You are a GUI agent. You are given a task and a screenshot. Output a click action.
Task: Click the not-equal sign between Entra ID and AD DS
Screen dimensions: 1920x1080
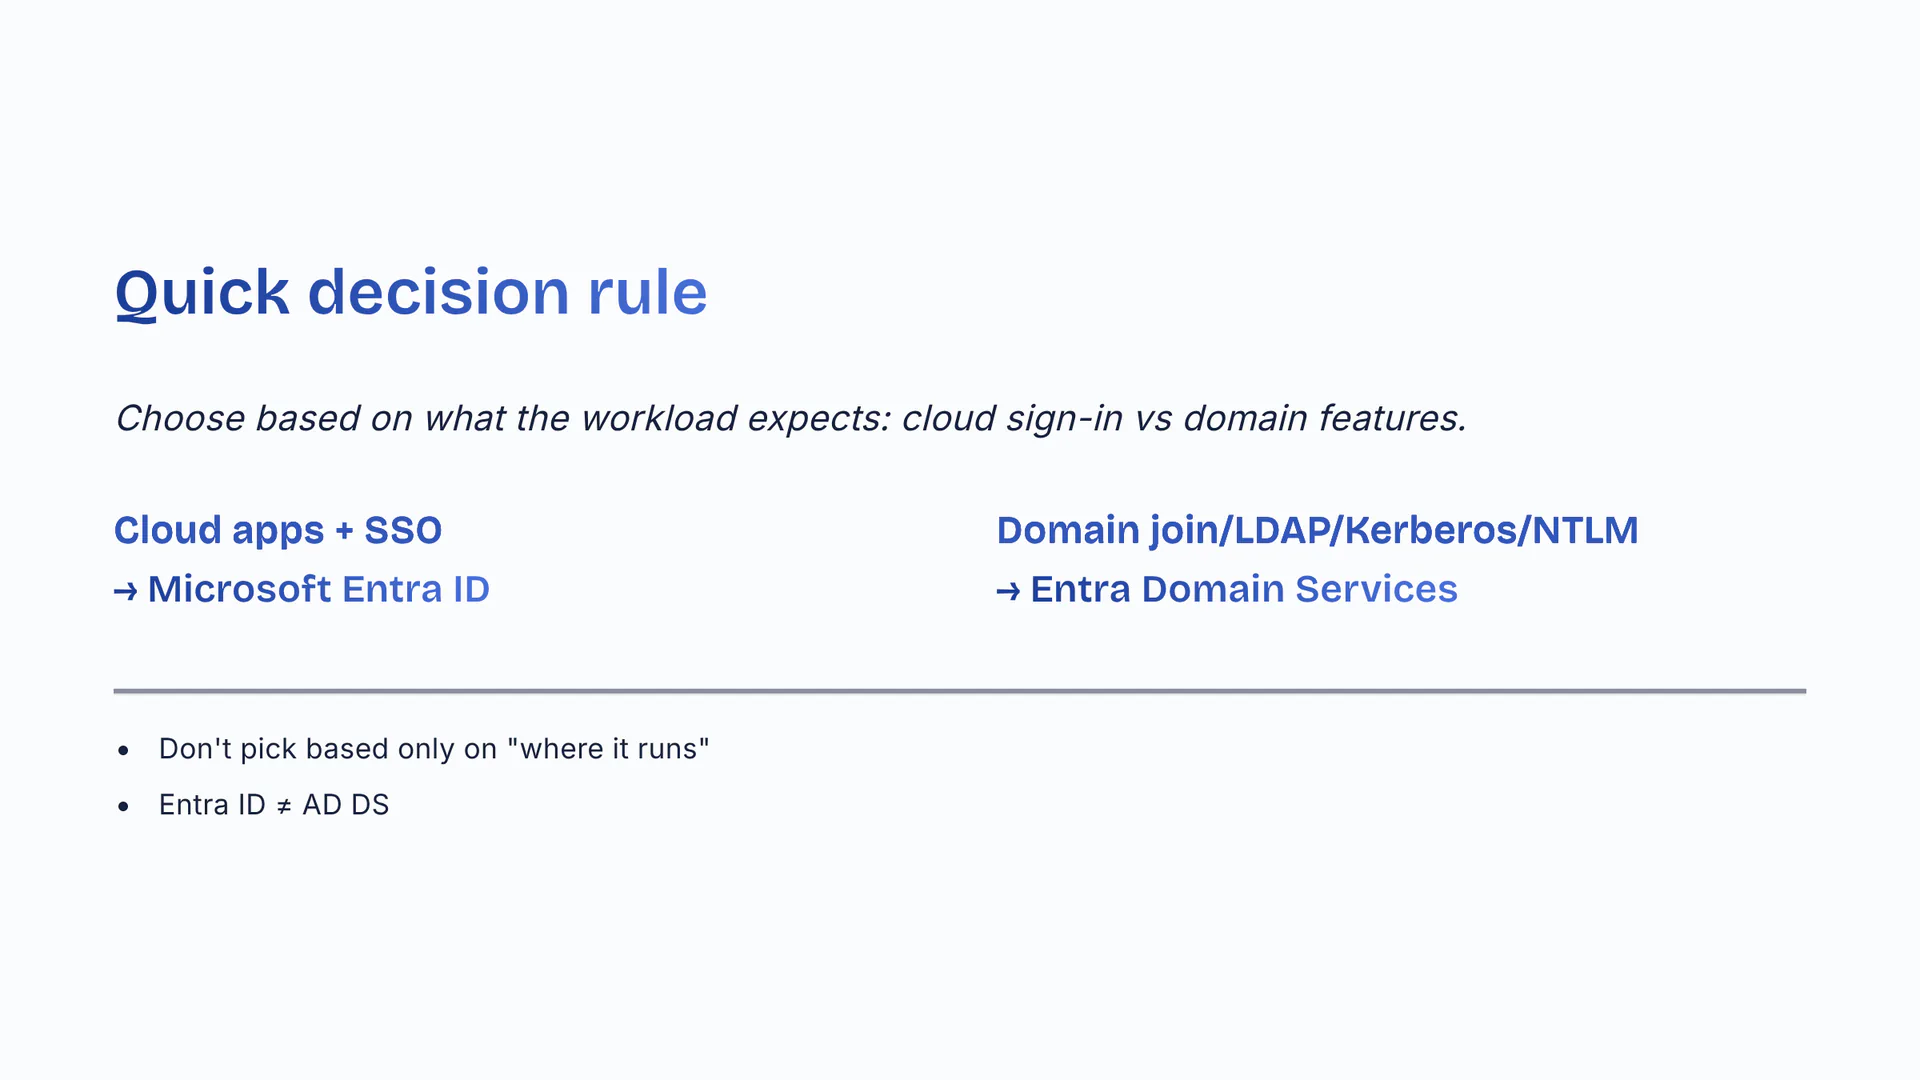click(x=284, y=806)
